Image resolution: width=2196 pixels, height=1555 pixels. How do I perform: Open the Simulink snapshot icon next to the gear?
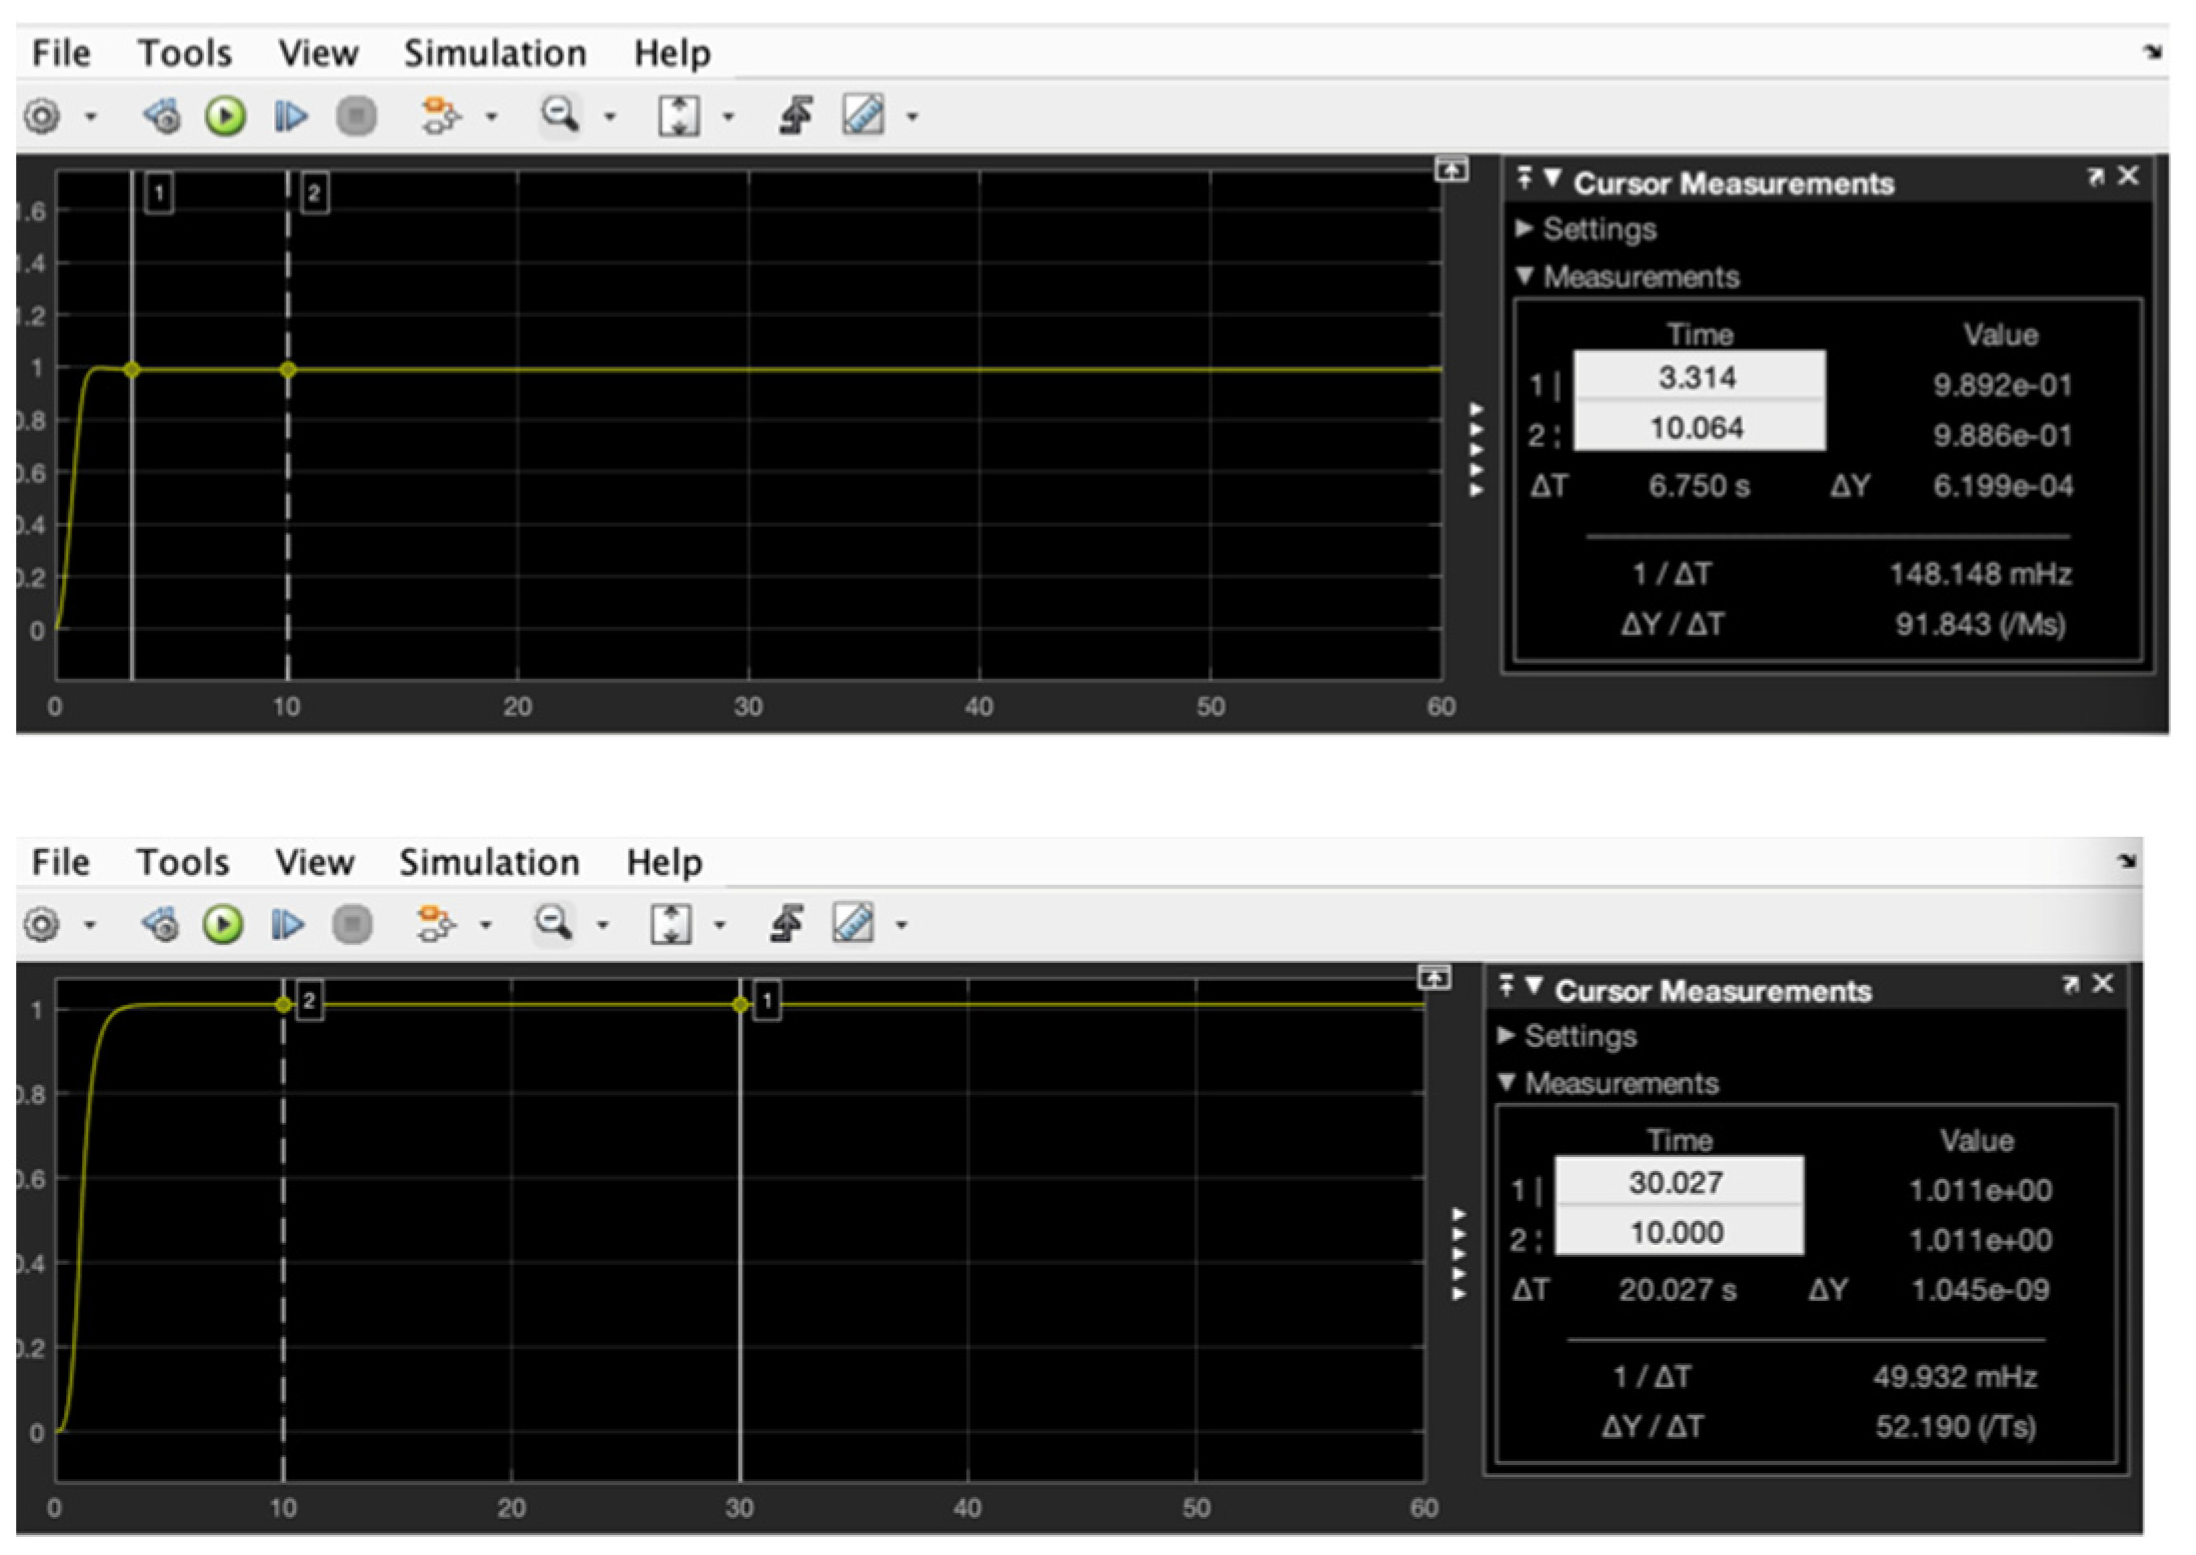point(163,116)
